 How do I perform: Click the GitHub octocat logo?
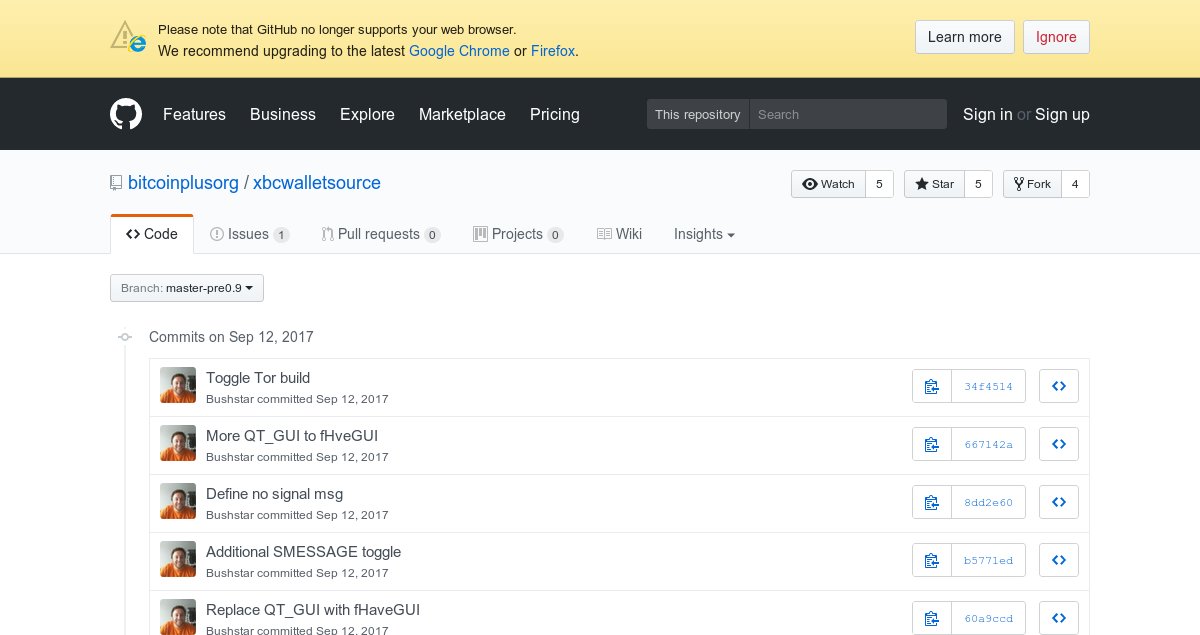click(126, 114)
